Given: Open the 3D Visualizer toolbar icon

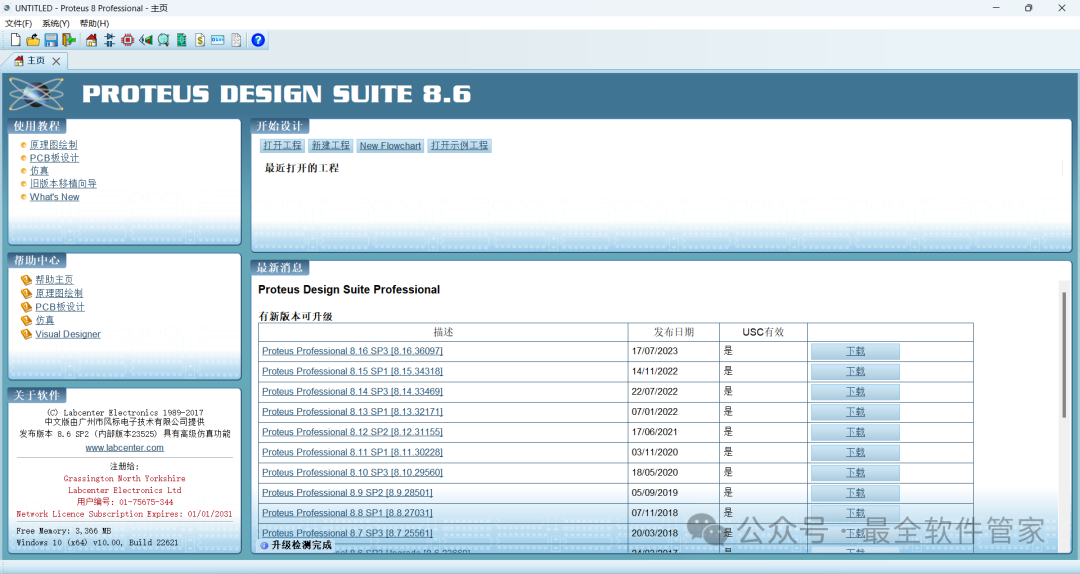Looking at the screenshot, I should coord(145,40).
